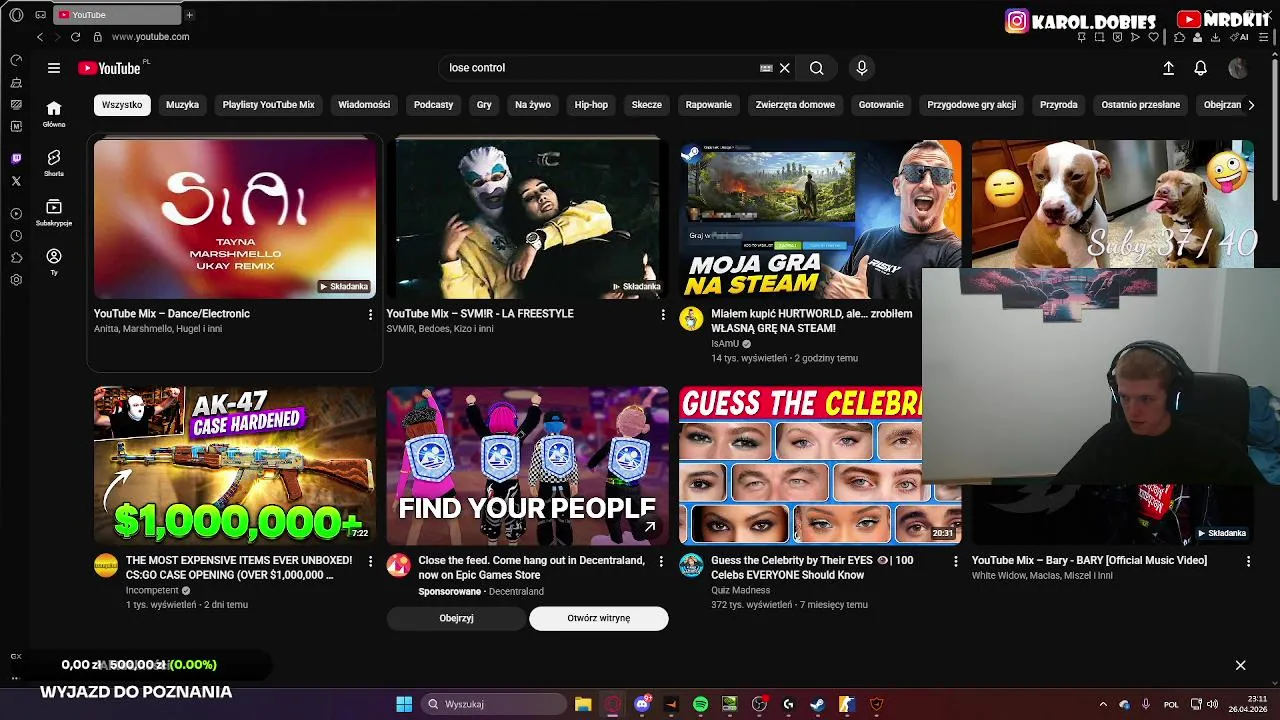
Task: Open the Find Your People ad thumbnail
Action: (527, 465)
